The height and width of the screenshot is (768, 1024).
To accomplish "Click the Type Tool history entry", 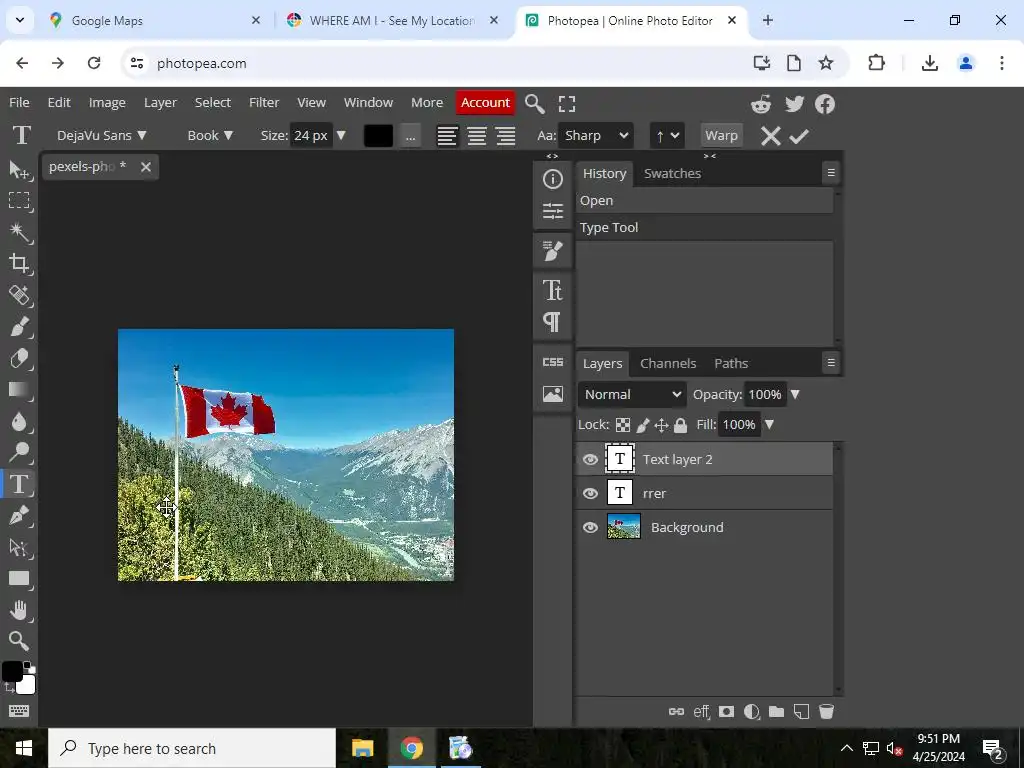I will 705,228.
